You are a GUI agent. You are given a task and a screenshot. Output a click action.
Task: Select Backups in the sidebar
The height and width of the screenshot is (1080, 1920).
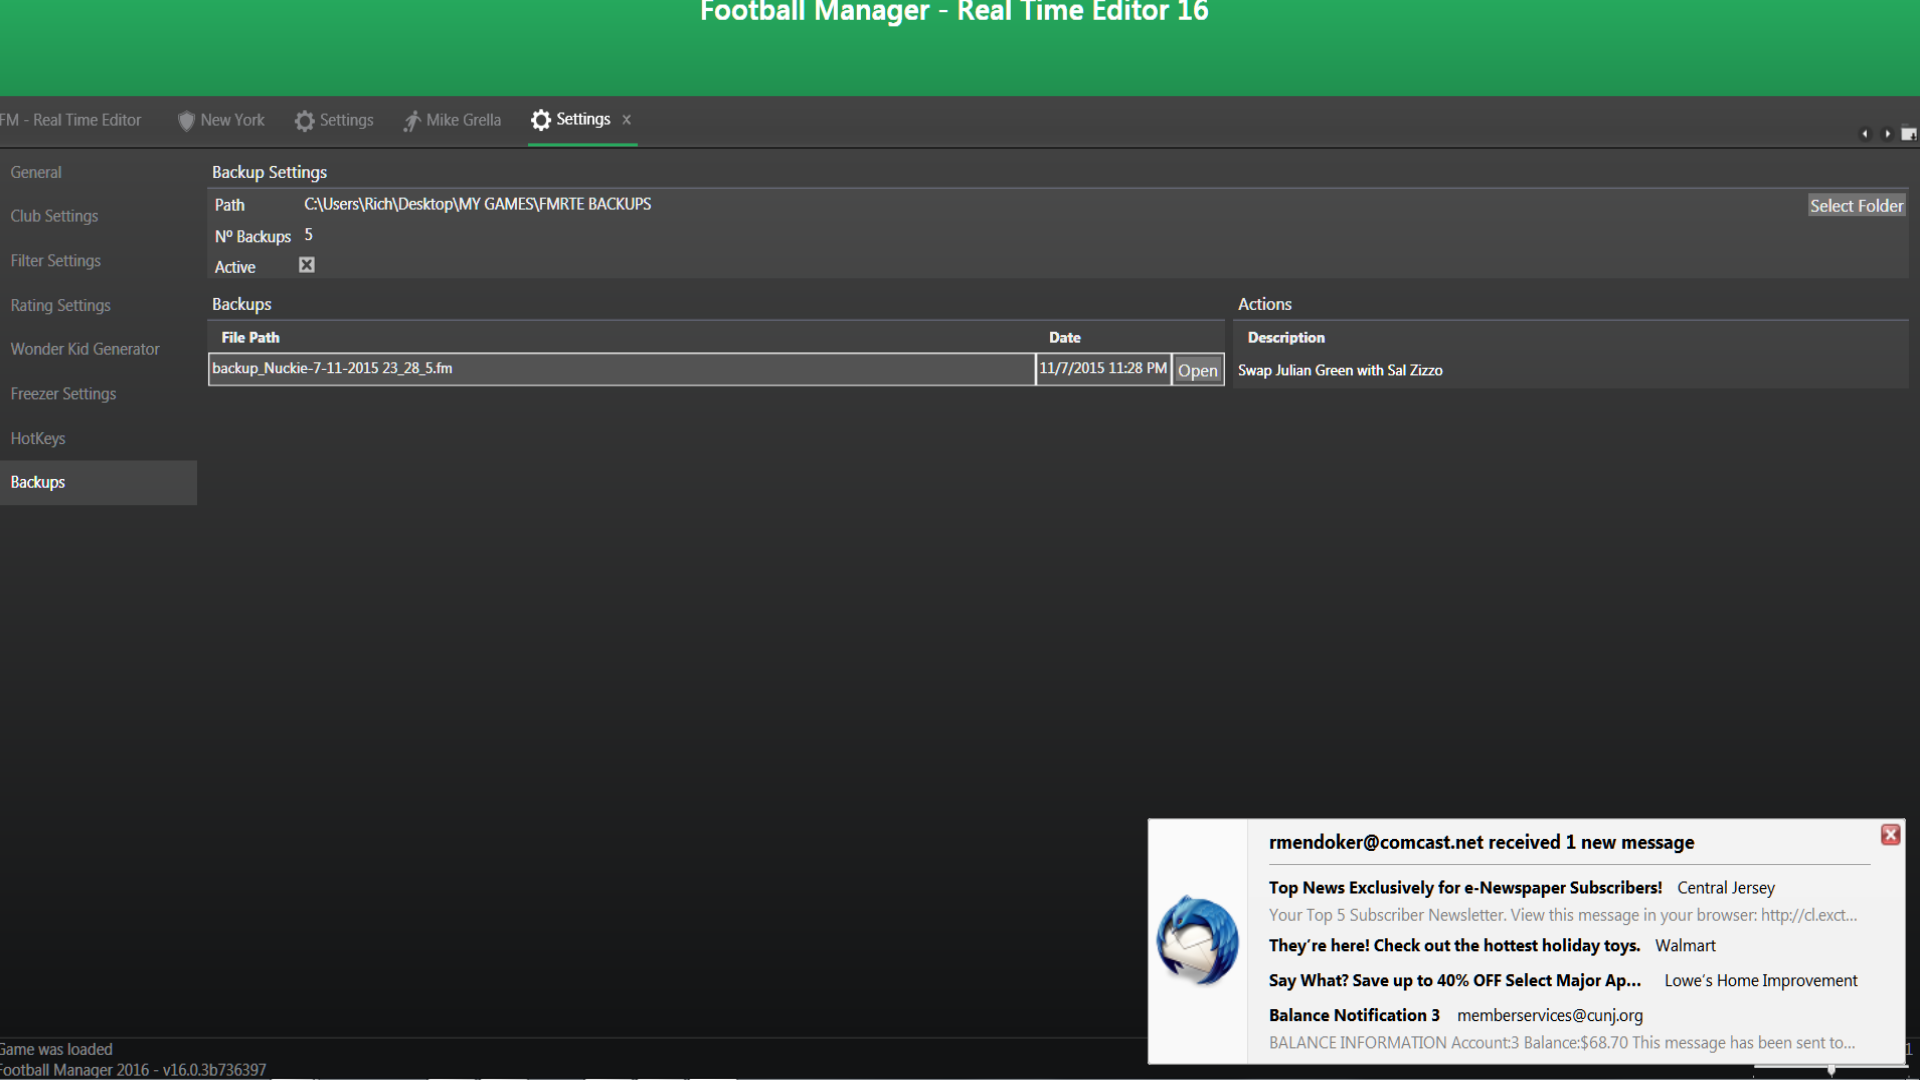click(98, 482)
